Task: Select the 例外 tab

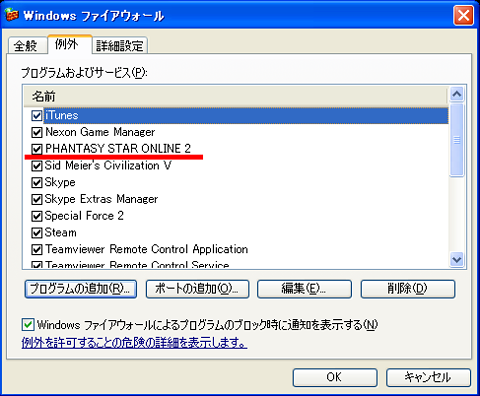Action: click(69, 44)
